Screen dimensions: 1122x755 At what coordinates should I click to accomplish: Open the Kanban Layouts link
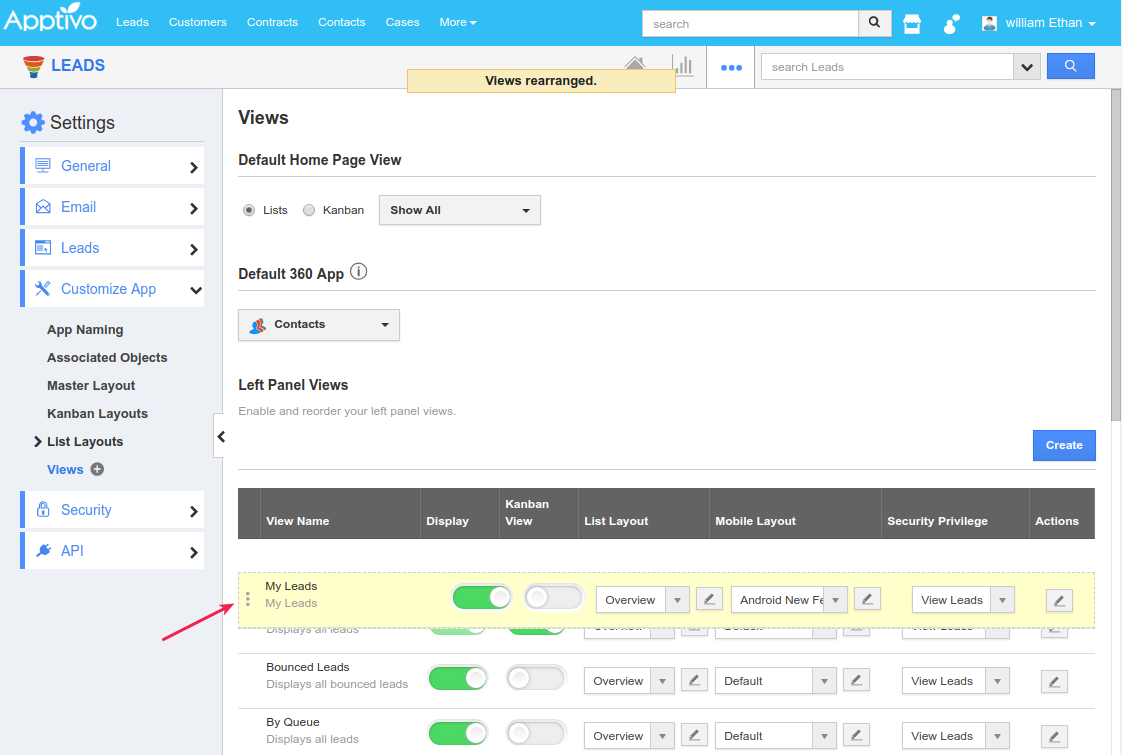97,413
